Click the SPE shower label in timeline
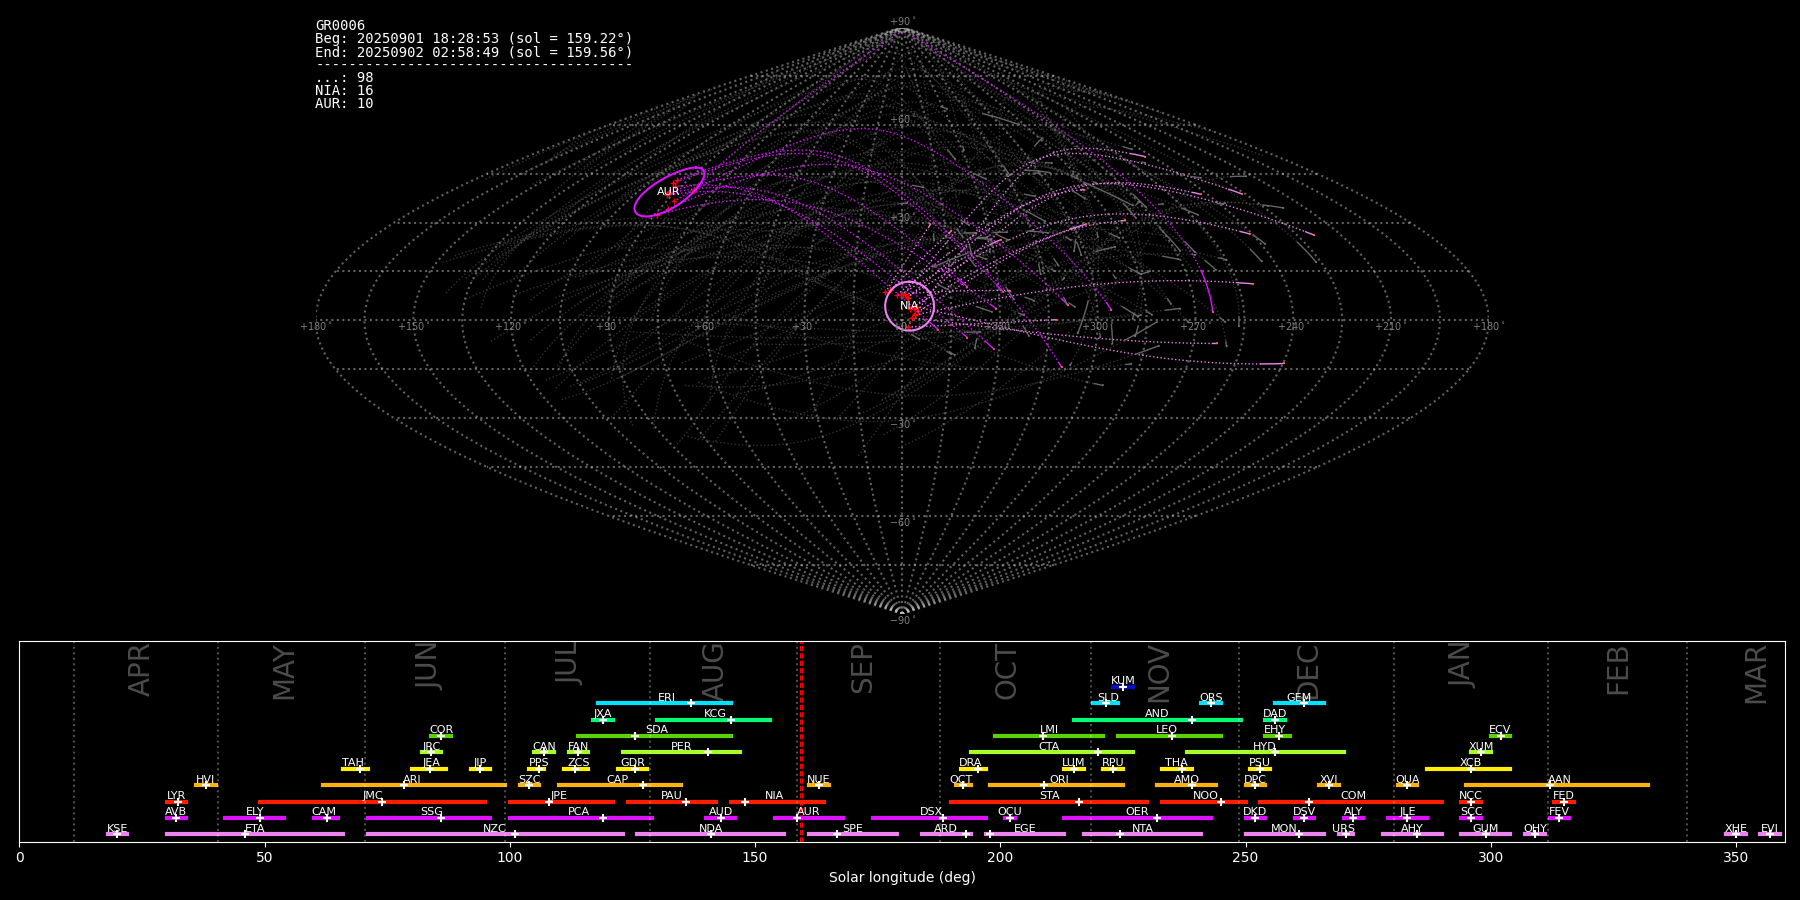 (x=853, y=829)
